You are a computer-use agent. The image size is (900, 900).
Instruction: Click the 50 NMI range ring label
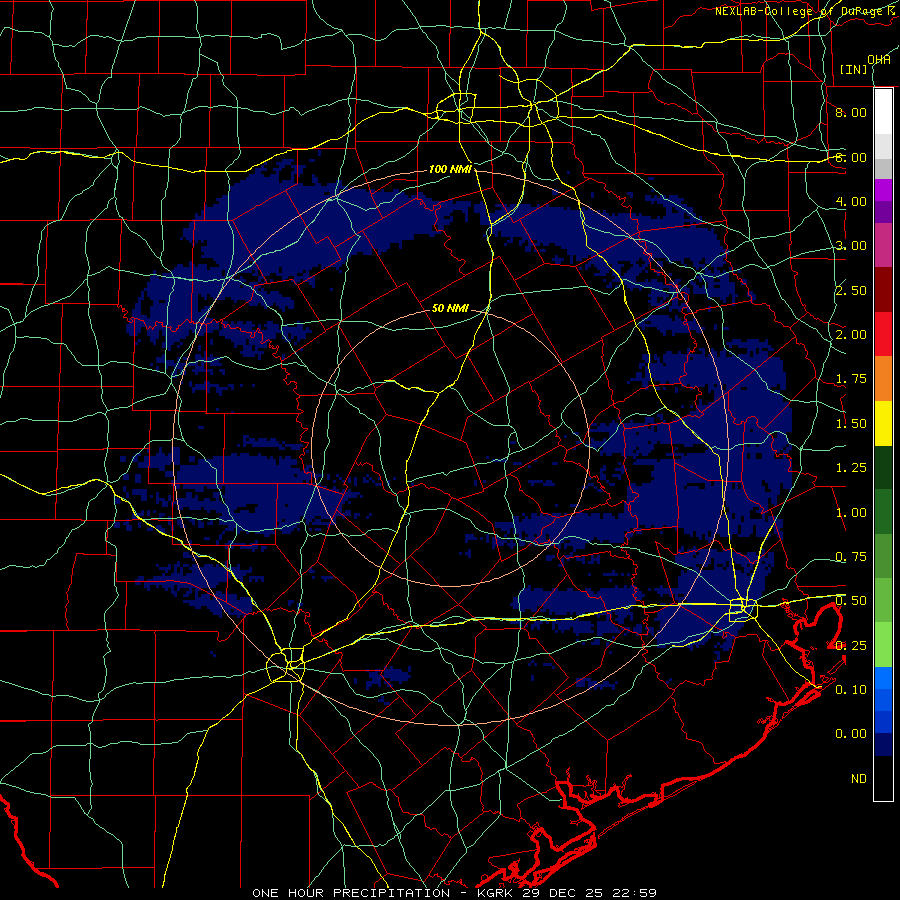[451, 308]
